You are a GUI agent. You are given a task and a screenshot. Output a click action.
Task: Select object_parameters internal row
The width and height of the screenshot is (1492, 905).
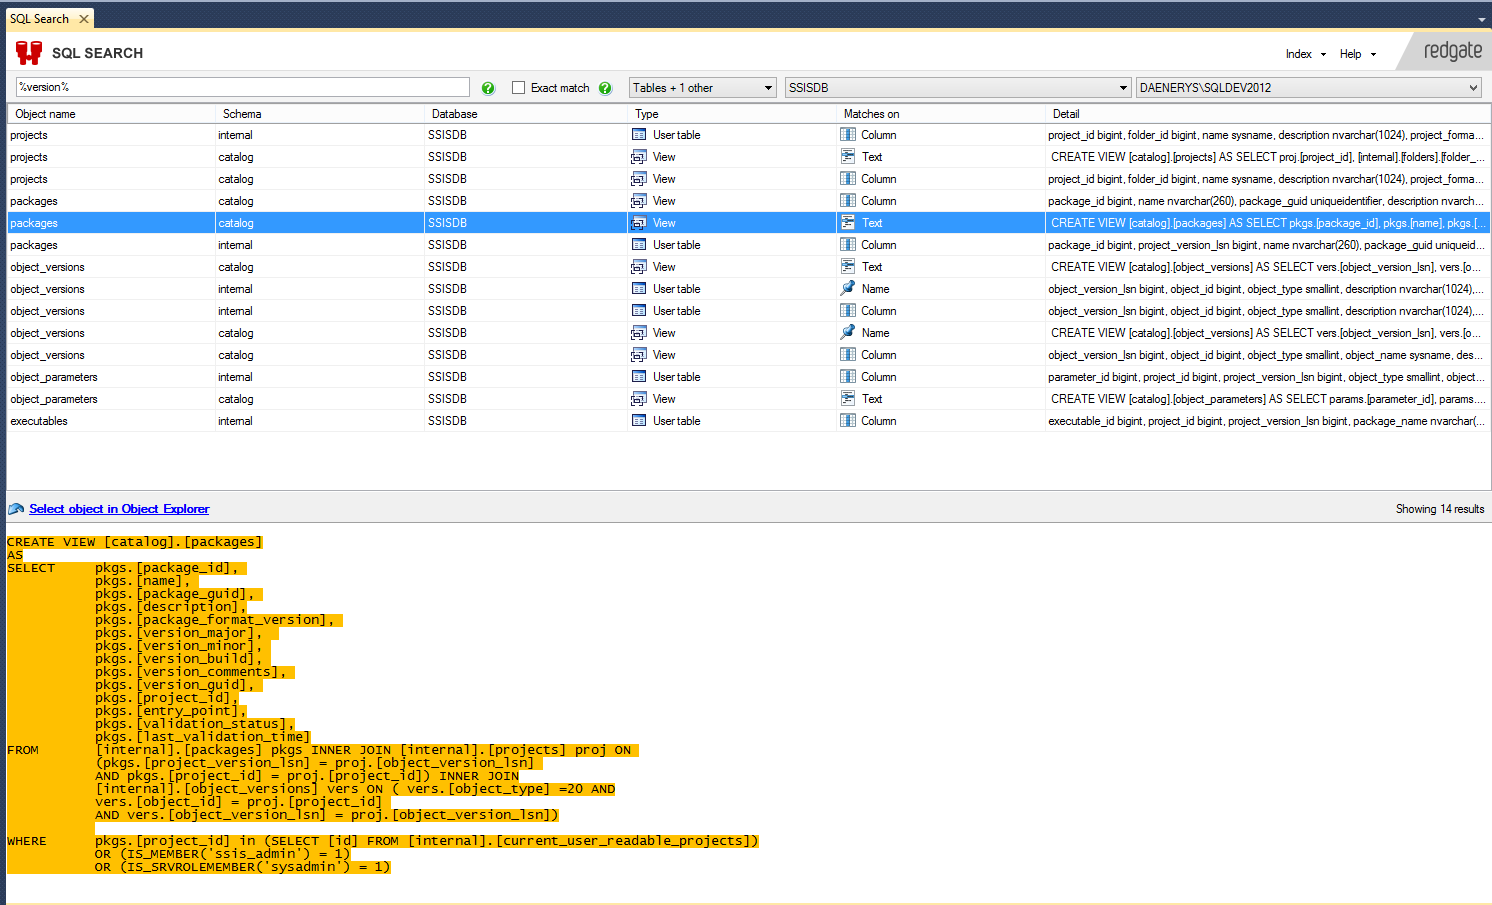point(749,377)
